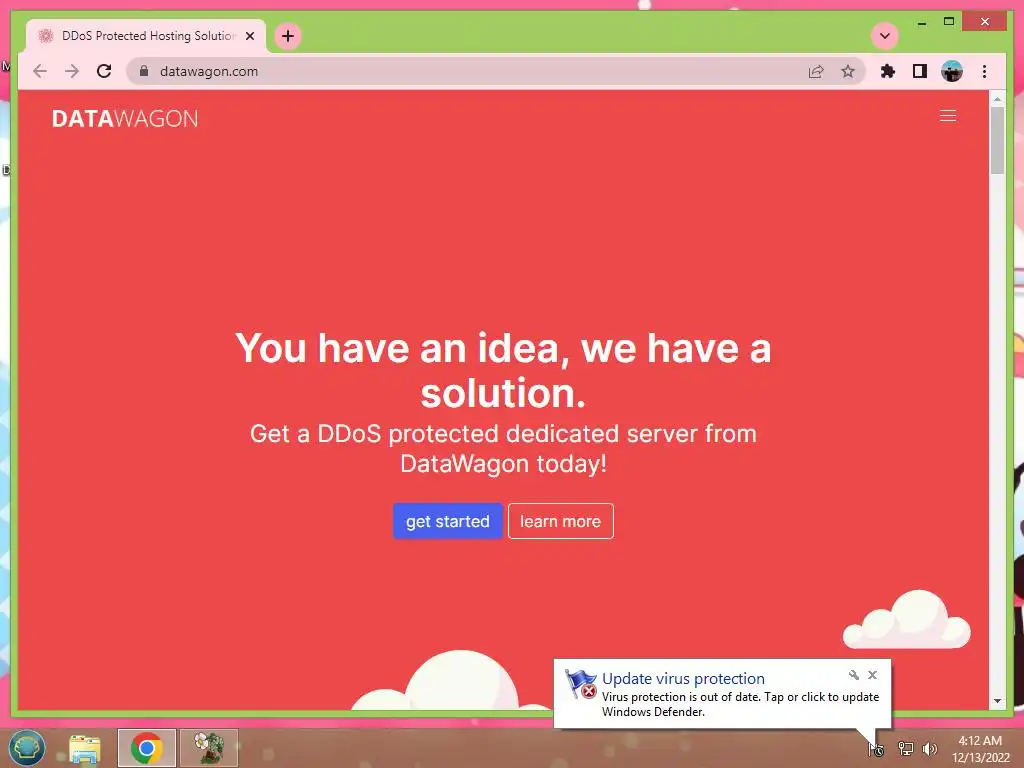Click the learn more button
The image size is (1024, 768).
(560, 521)
